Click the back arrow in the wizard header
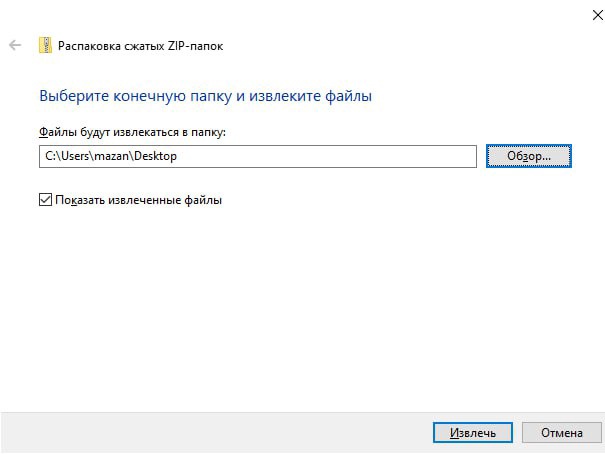The image size is (605, 454). 14,45
